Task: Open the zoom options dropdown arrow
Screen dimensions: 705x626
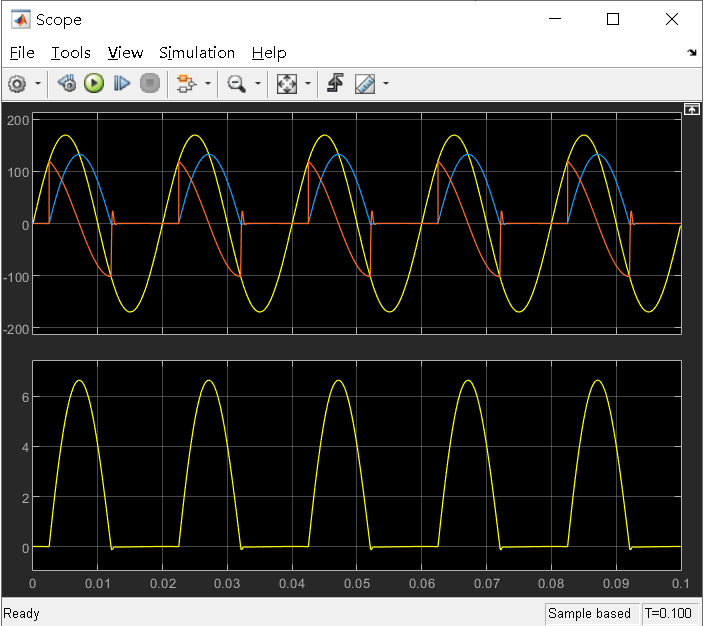Action: [258, 84]
